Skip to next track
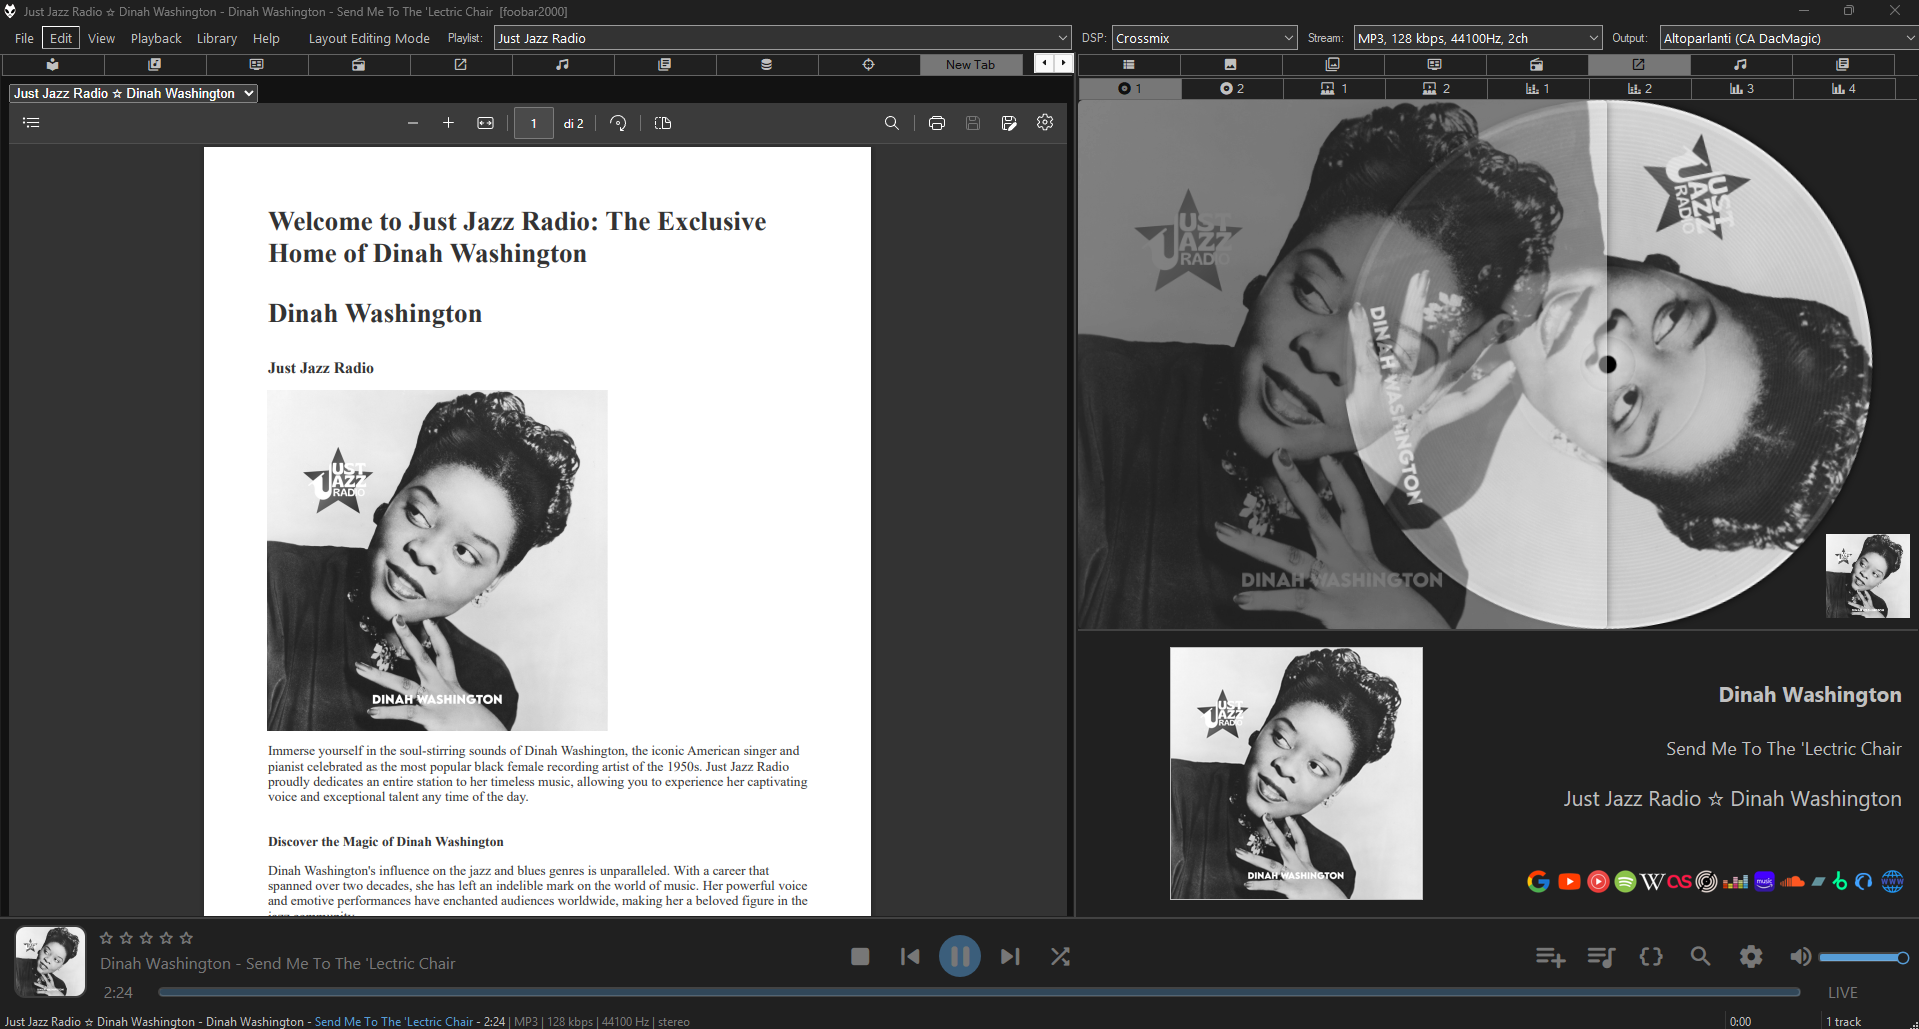 [1010, 957]
